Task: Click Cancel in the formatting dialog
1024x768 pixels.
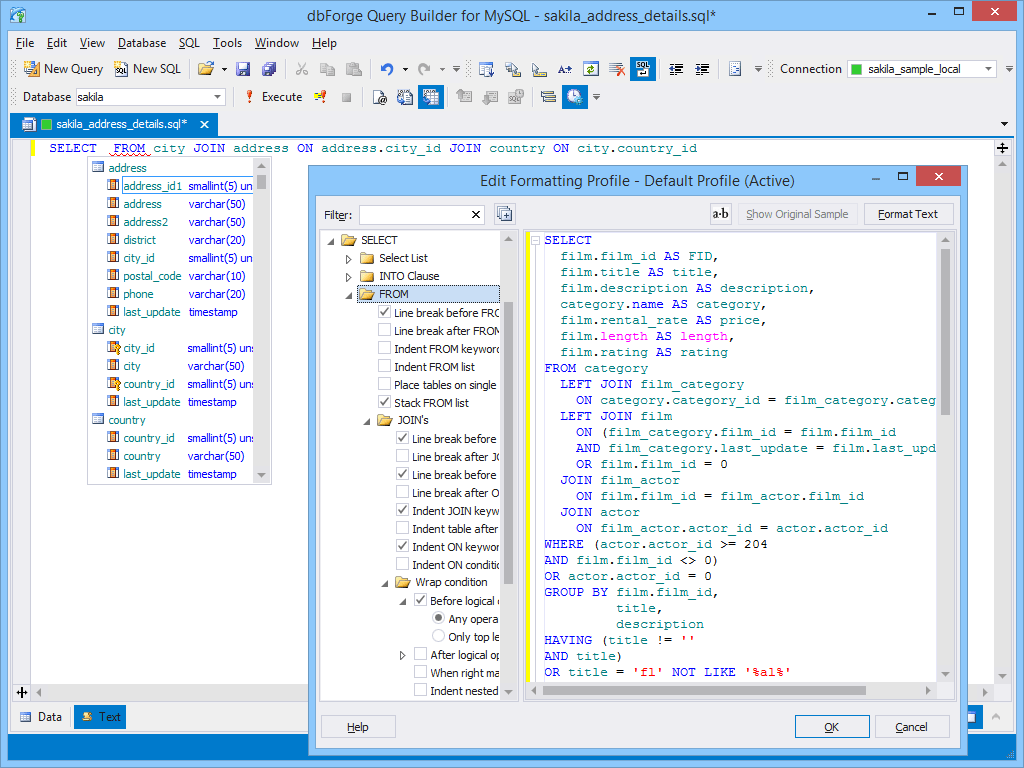Action: tap(911, 727)
